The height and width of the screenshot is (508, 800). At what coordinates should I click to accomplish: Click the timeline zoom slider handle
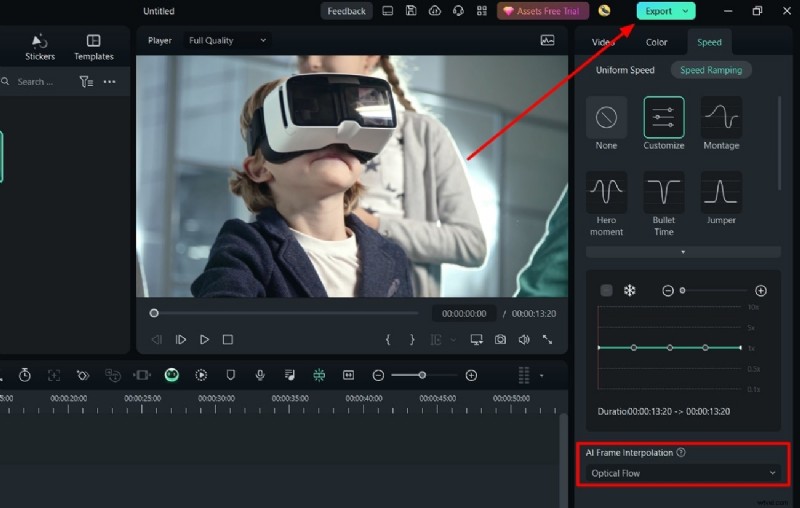pos(422,375)
